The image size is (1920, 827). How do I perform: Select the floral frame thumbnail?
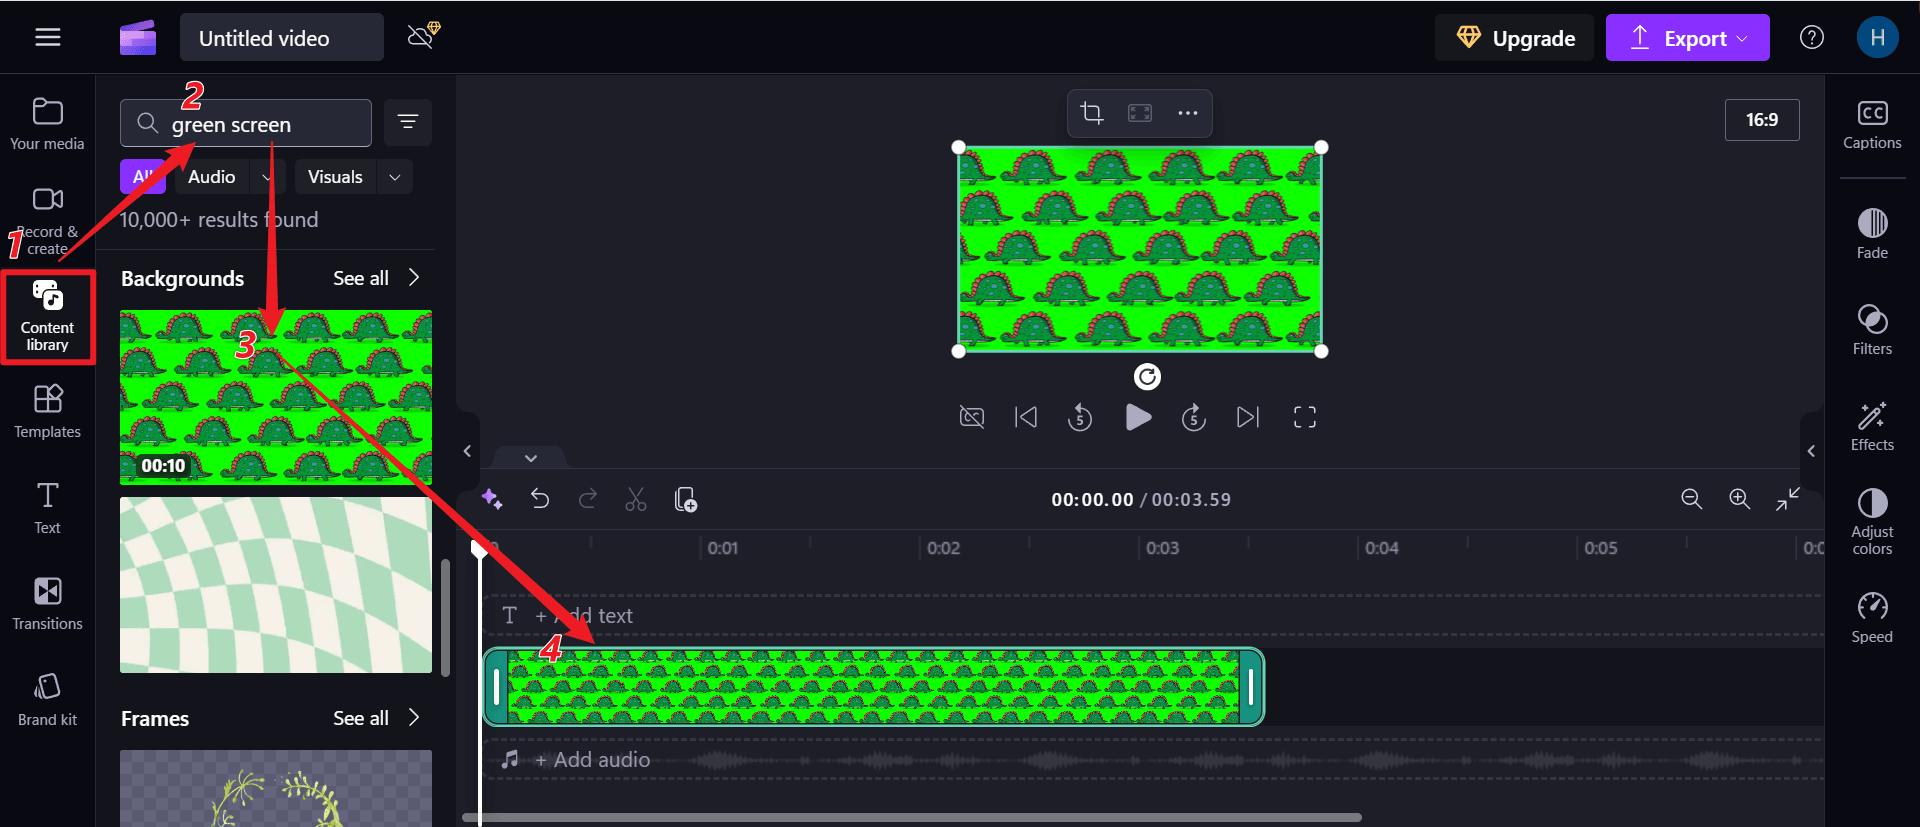pos(276,788)
